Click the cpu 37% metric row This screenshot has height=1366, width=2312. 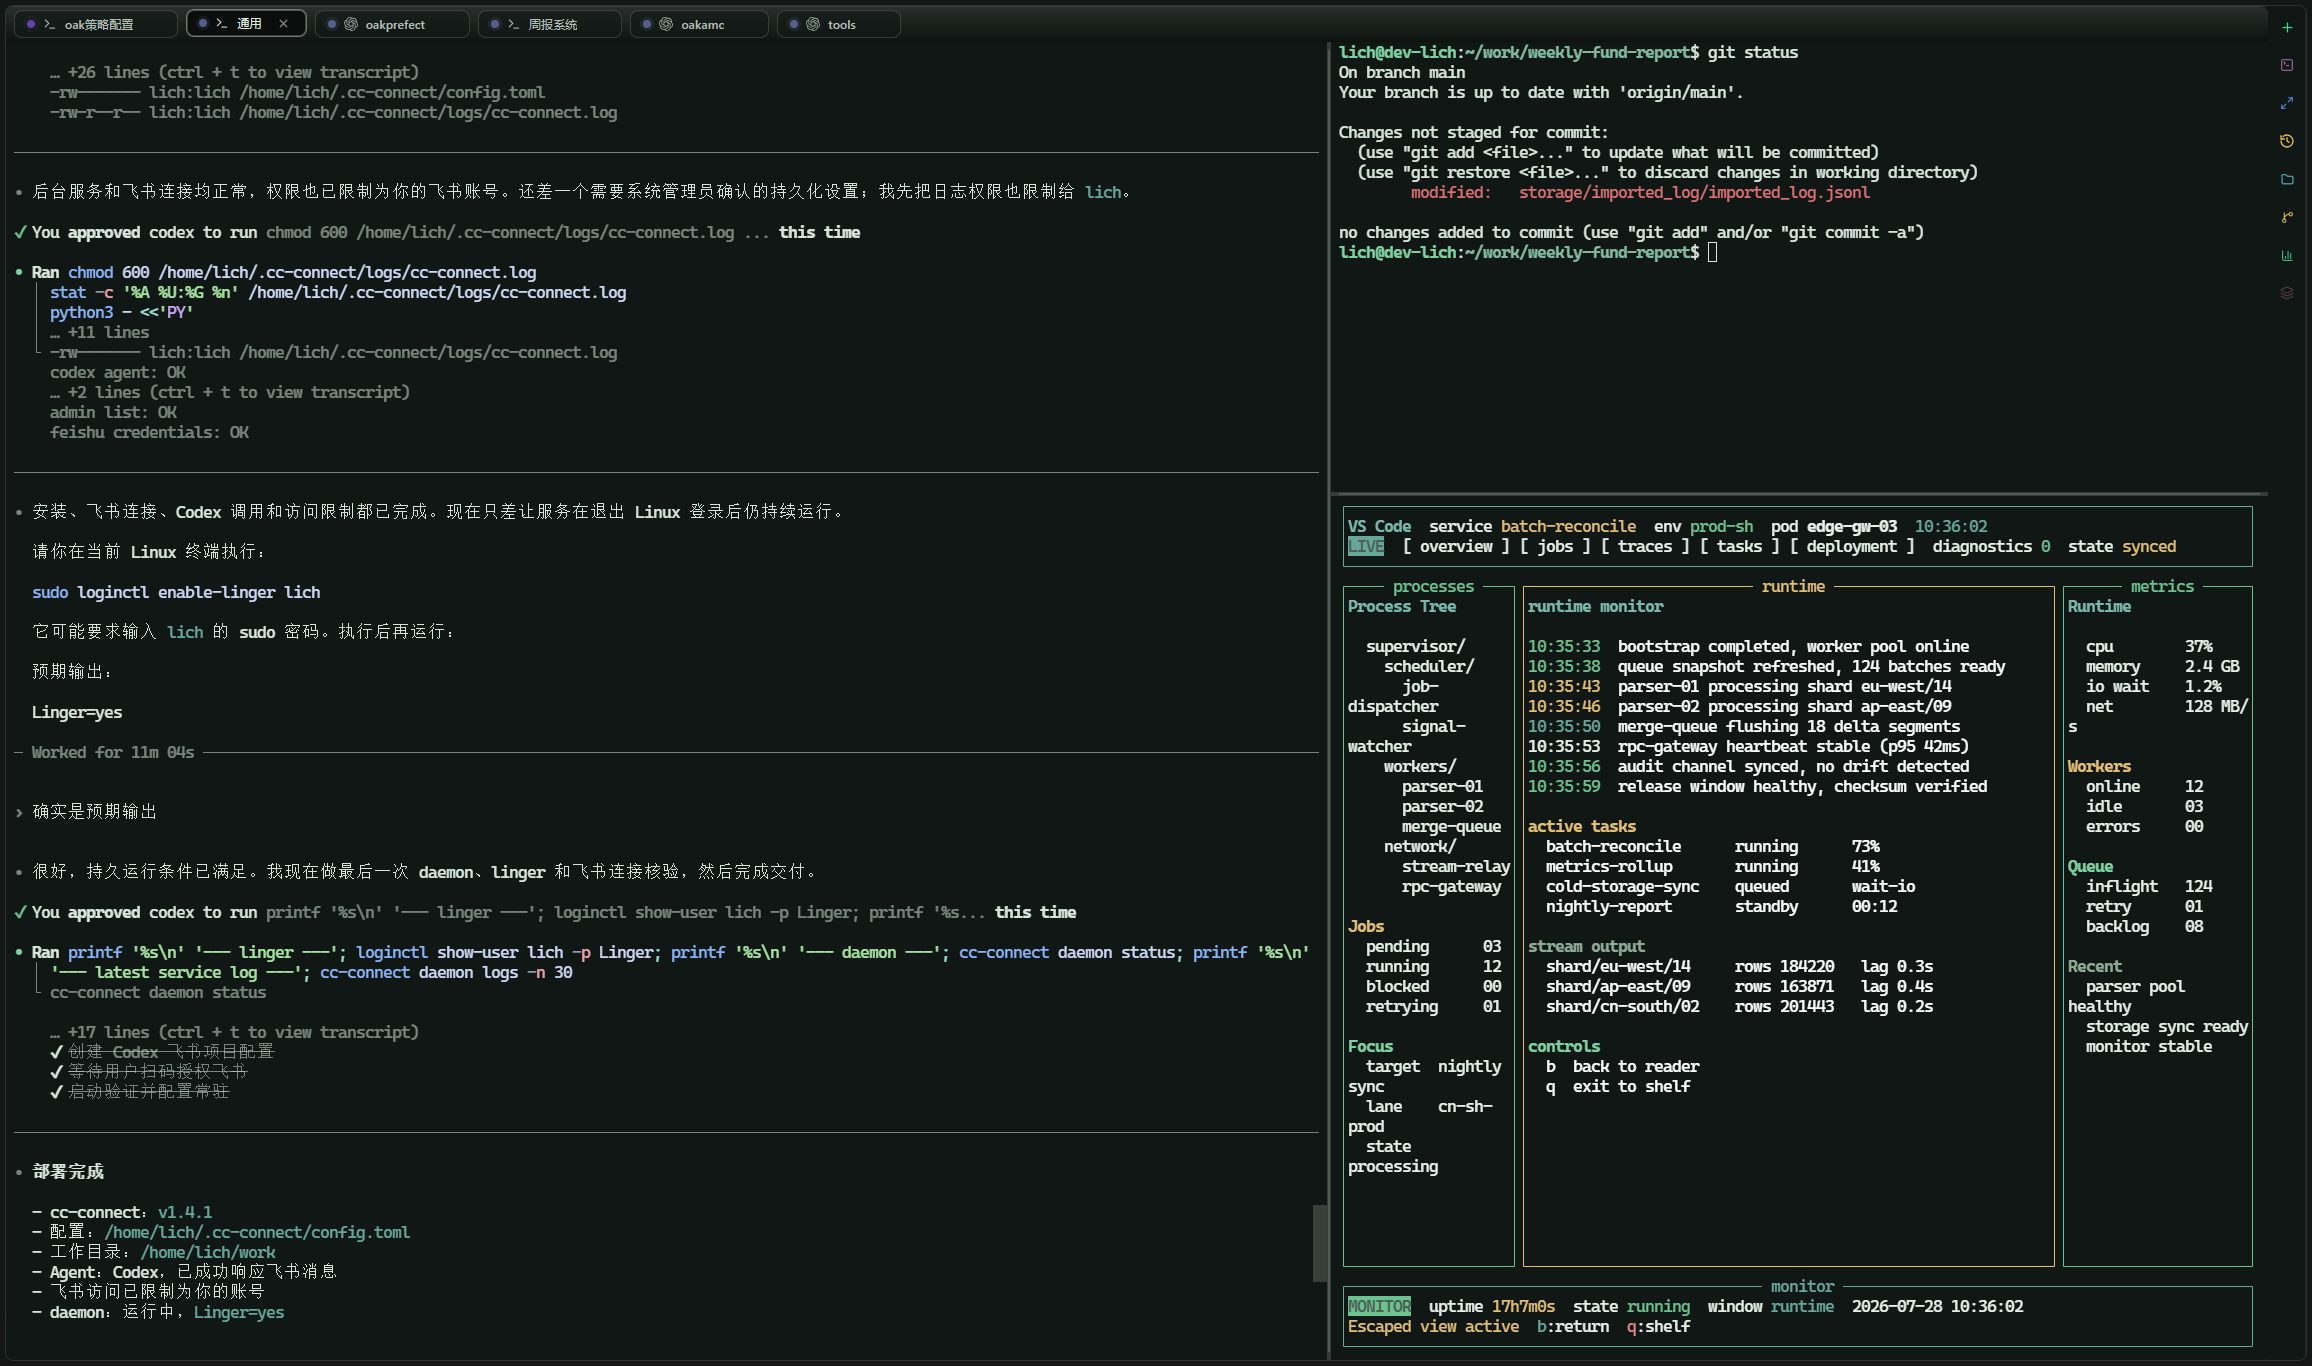pyautogui.click(x=2149, y=647)
